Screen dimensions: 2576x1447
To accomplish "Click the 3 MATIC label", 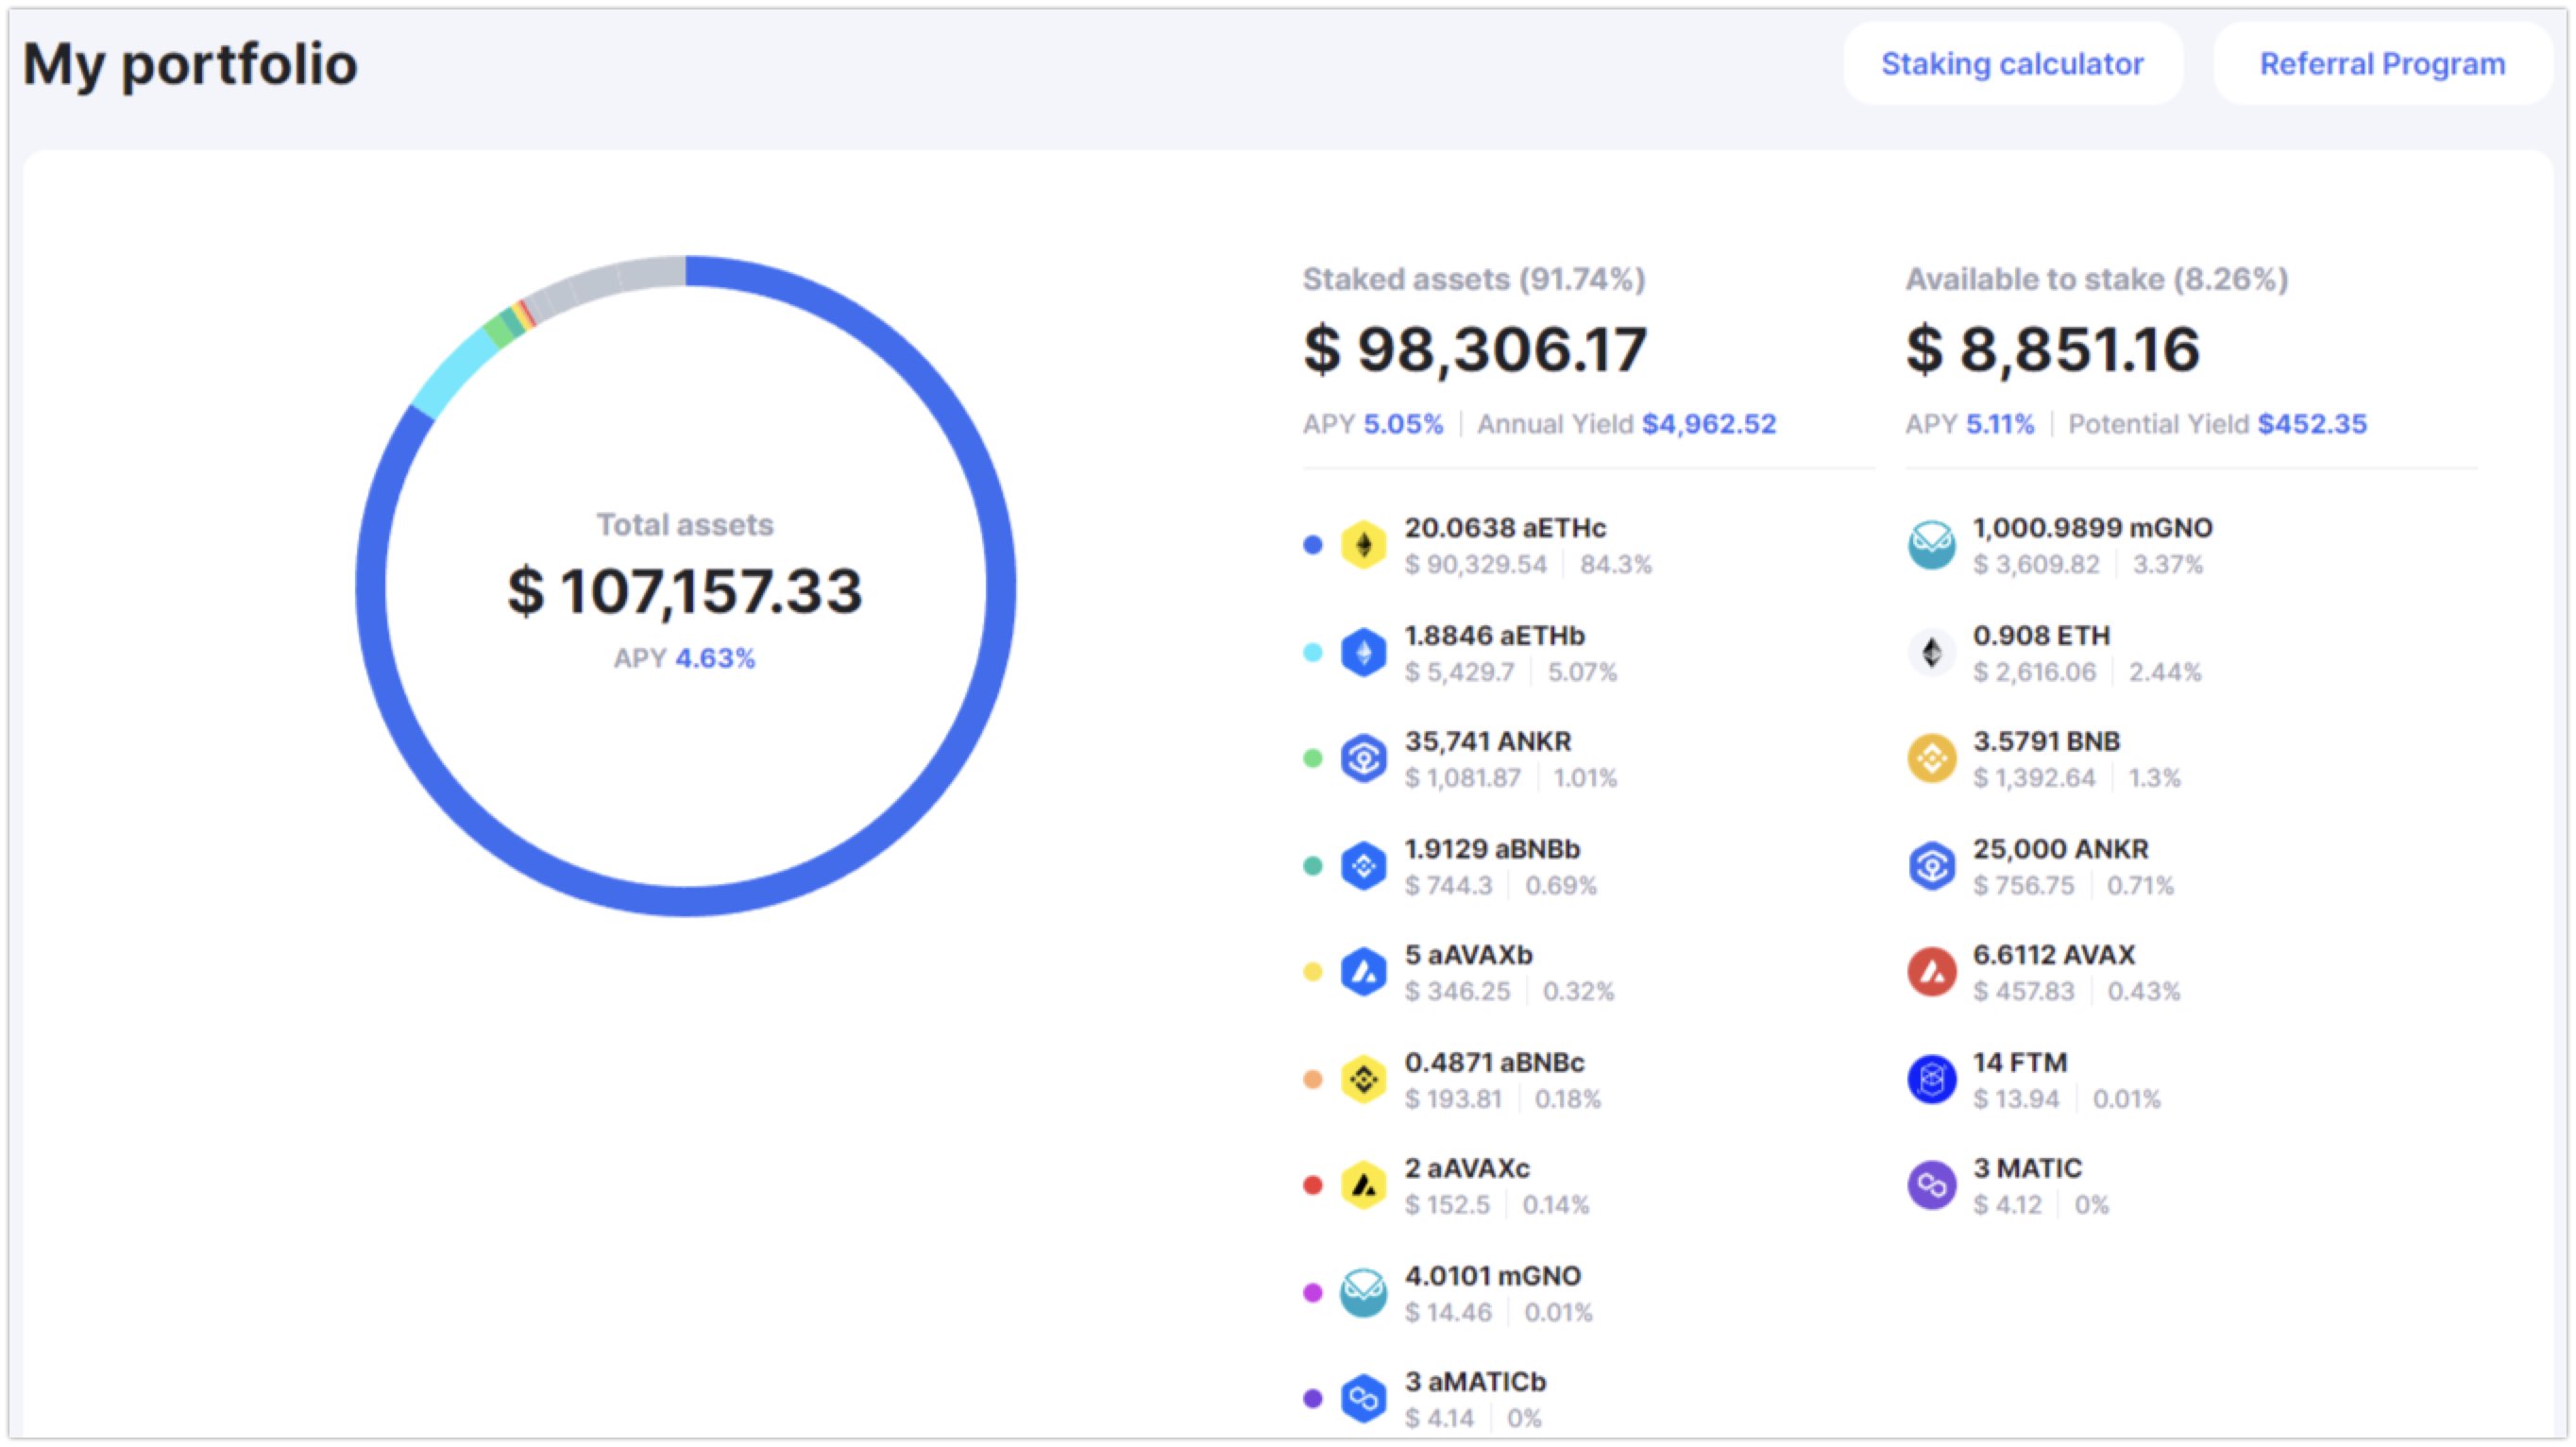I will click(2026, 1168).
